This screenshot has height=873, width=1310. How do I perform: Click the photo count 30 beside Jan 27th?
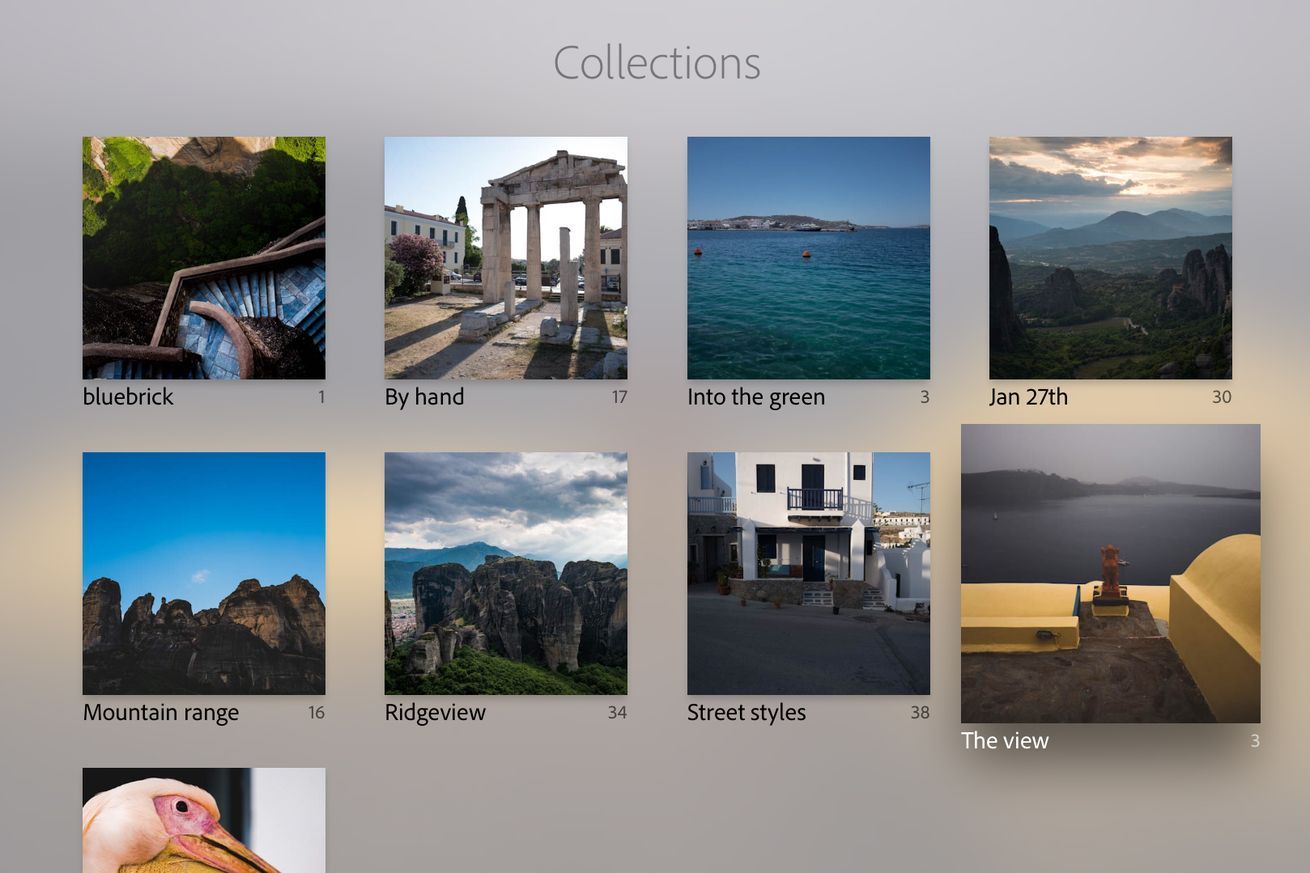click(1222, 397)
